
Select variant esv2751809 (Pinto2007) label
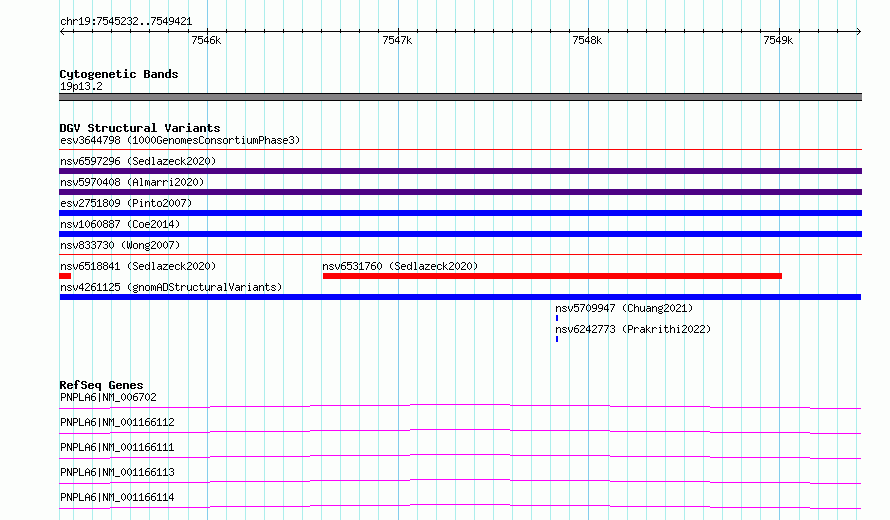click(126, 203)
